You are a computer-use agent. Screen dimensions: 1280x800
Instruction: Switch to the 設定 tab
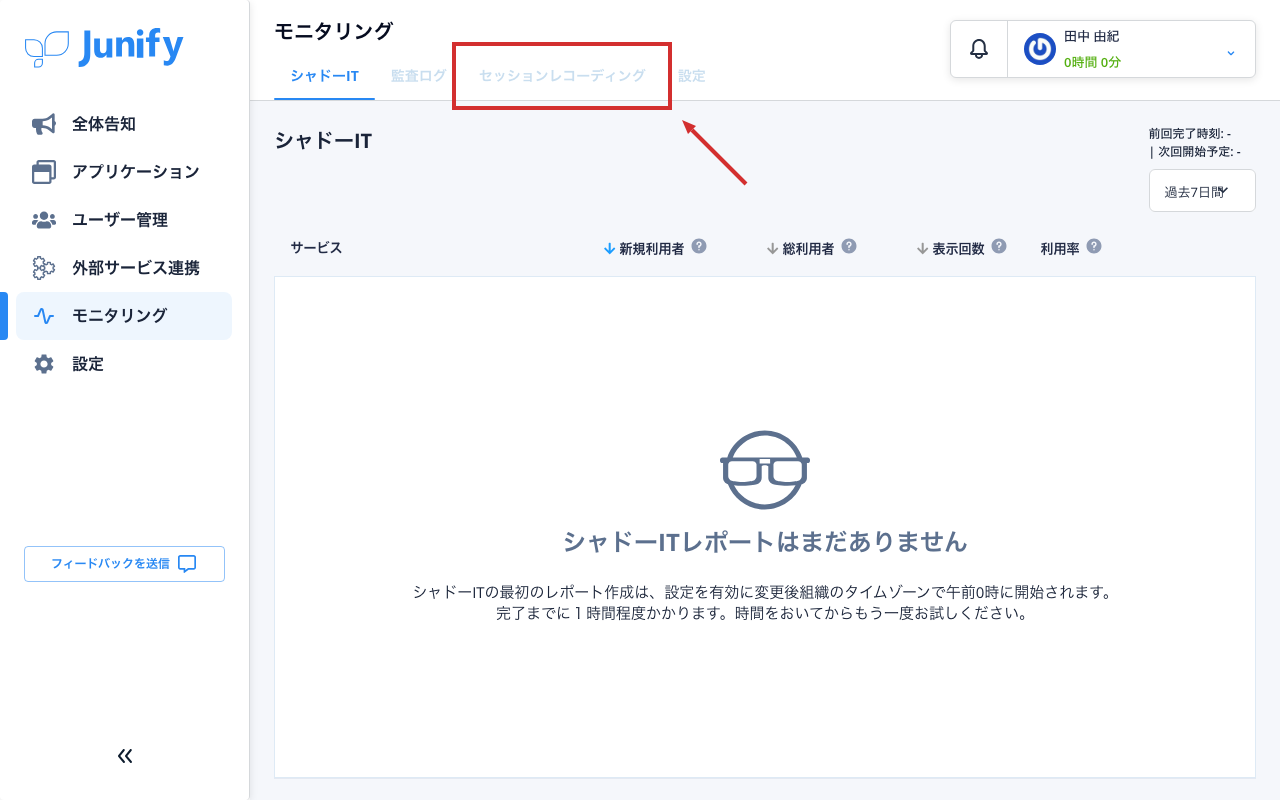692,76
